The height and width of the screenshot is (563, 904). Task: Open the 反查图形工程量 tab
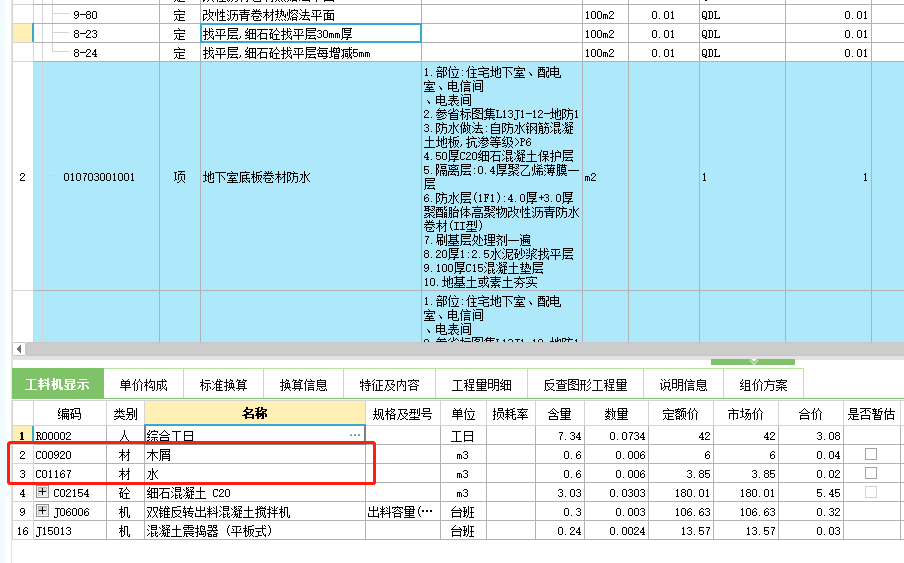(585, 384)
